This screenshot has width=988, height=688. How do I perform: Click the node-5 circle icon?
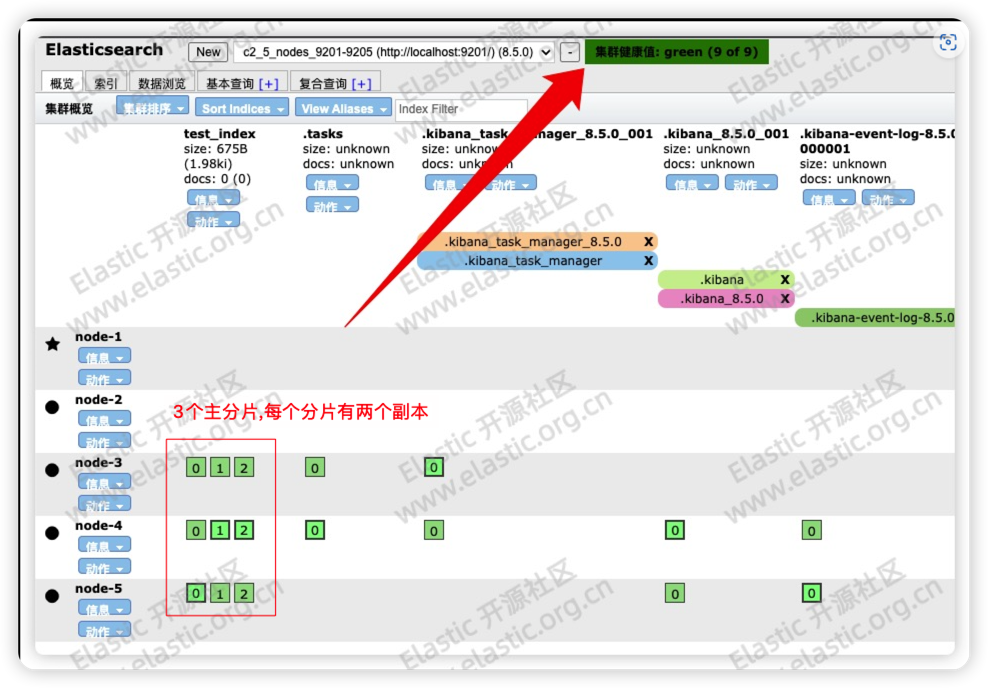click(52, 596)
